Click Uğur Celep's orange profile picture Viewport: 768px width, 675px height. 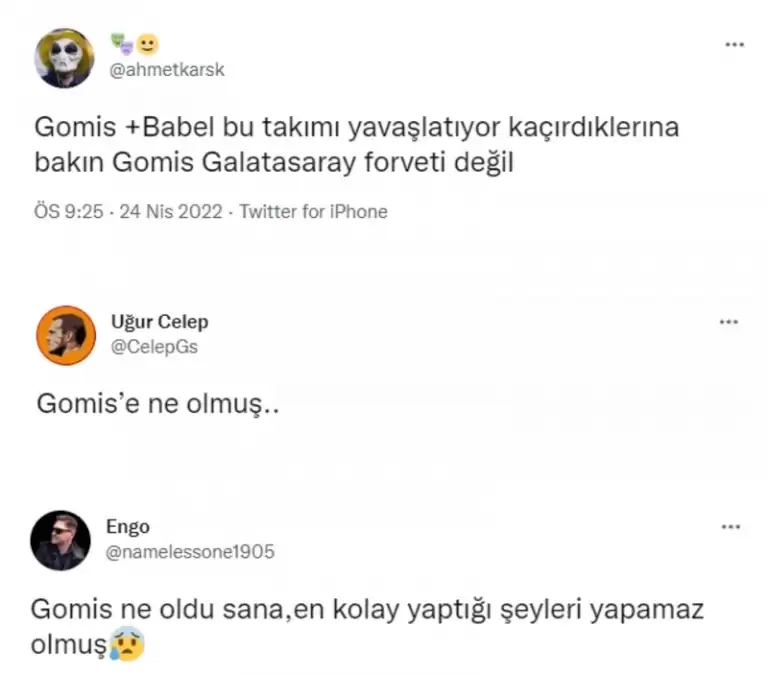pyautogui.click(x=65, y=335)
